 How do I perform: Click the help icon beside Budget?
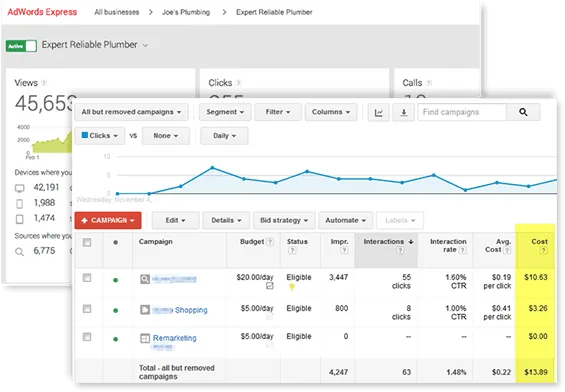pyautogui.click(x=270, y=241)
